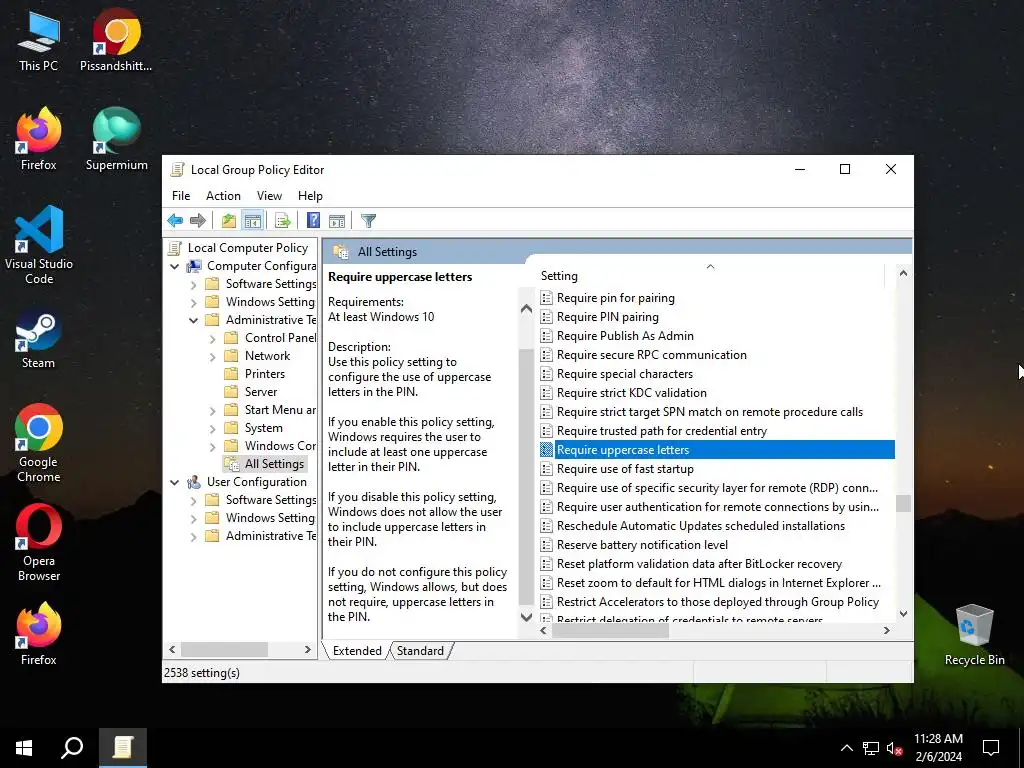Expand Windows Components tree node

click(212, 447)
